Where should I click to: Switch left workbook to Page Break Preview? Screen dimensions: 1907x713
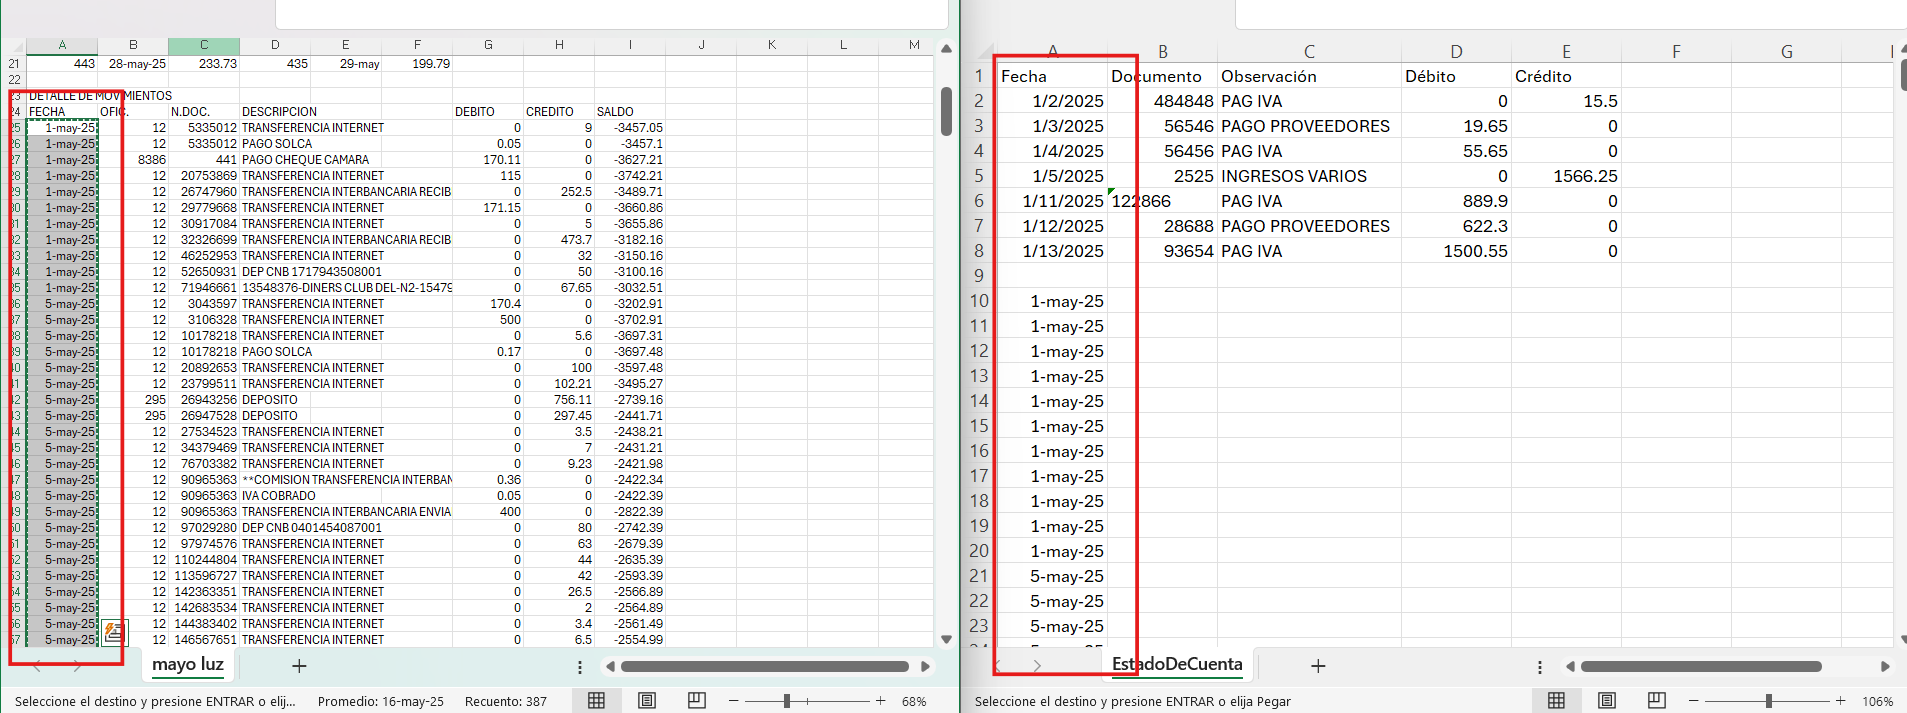coord(697,701)
